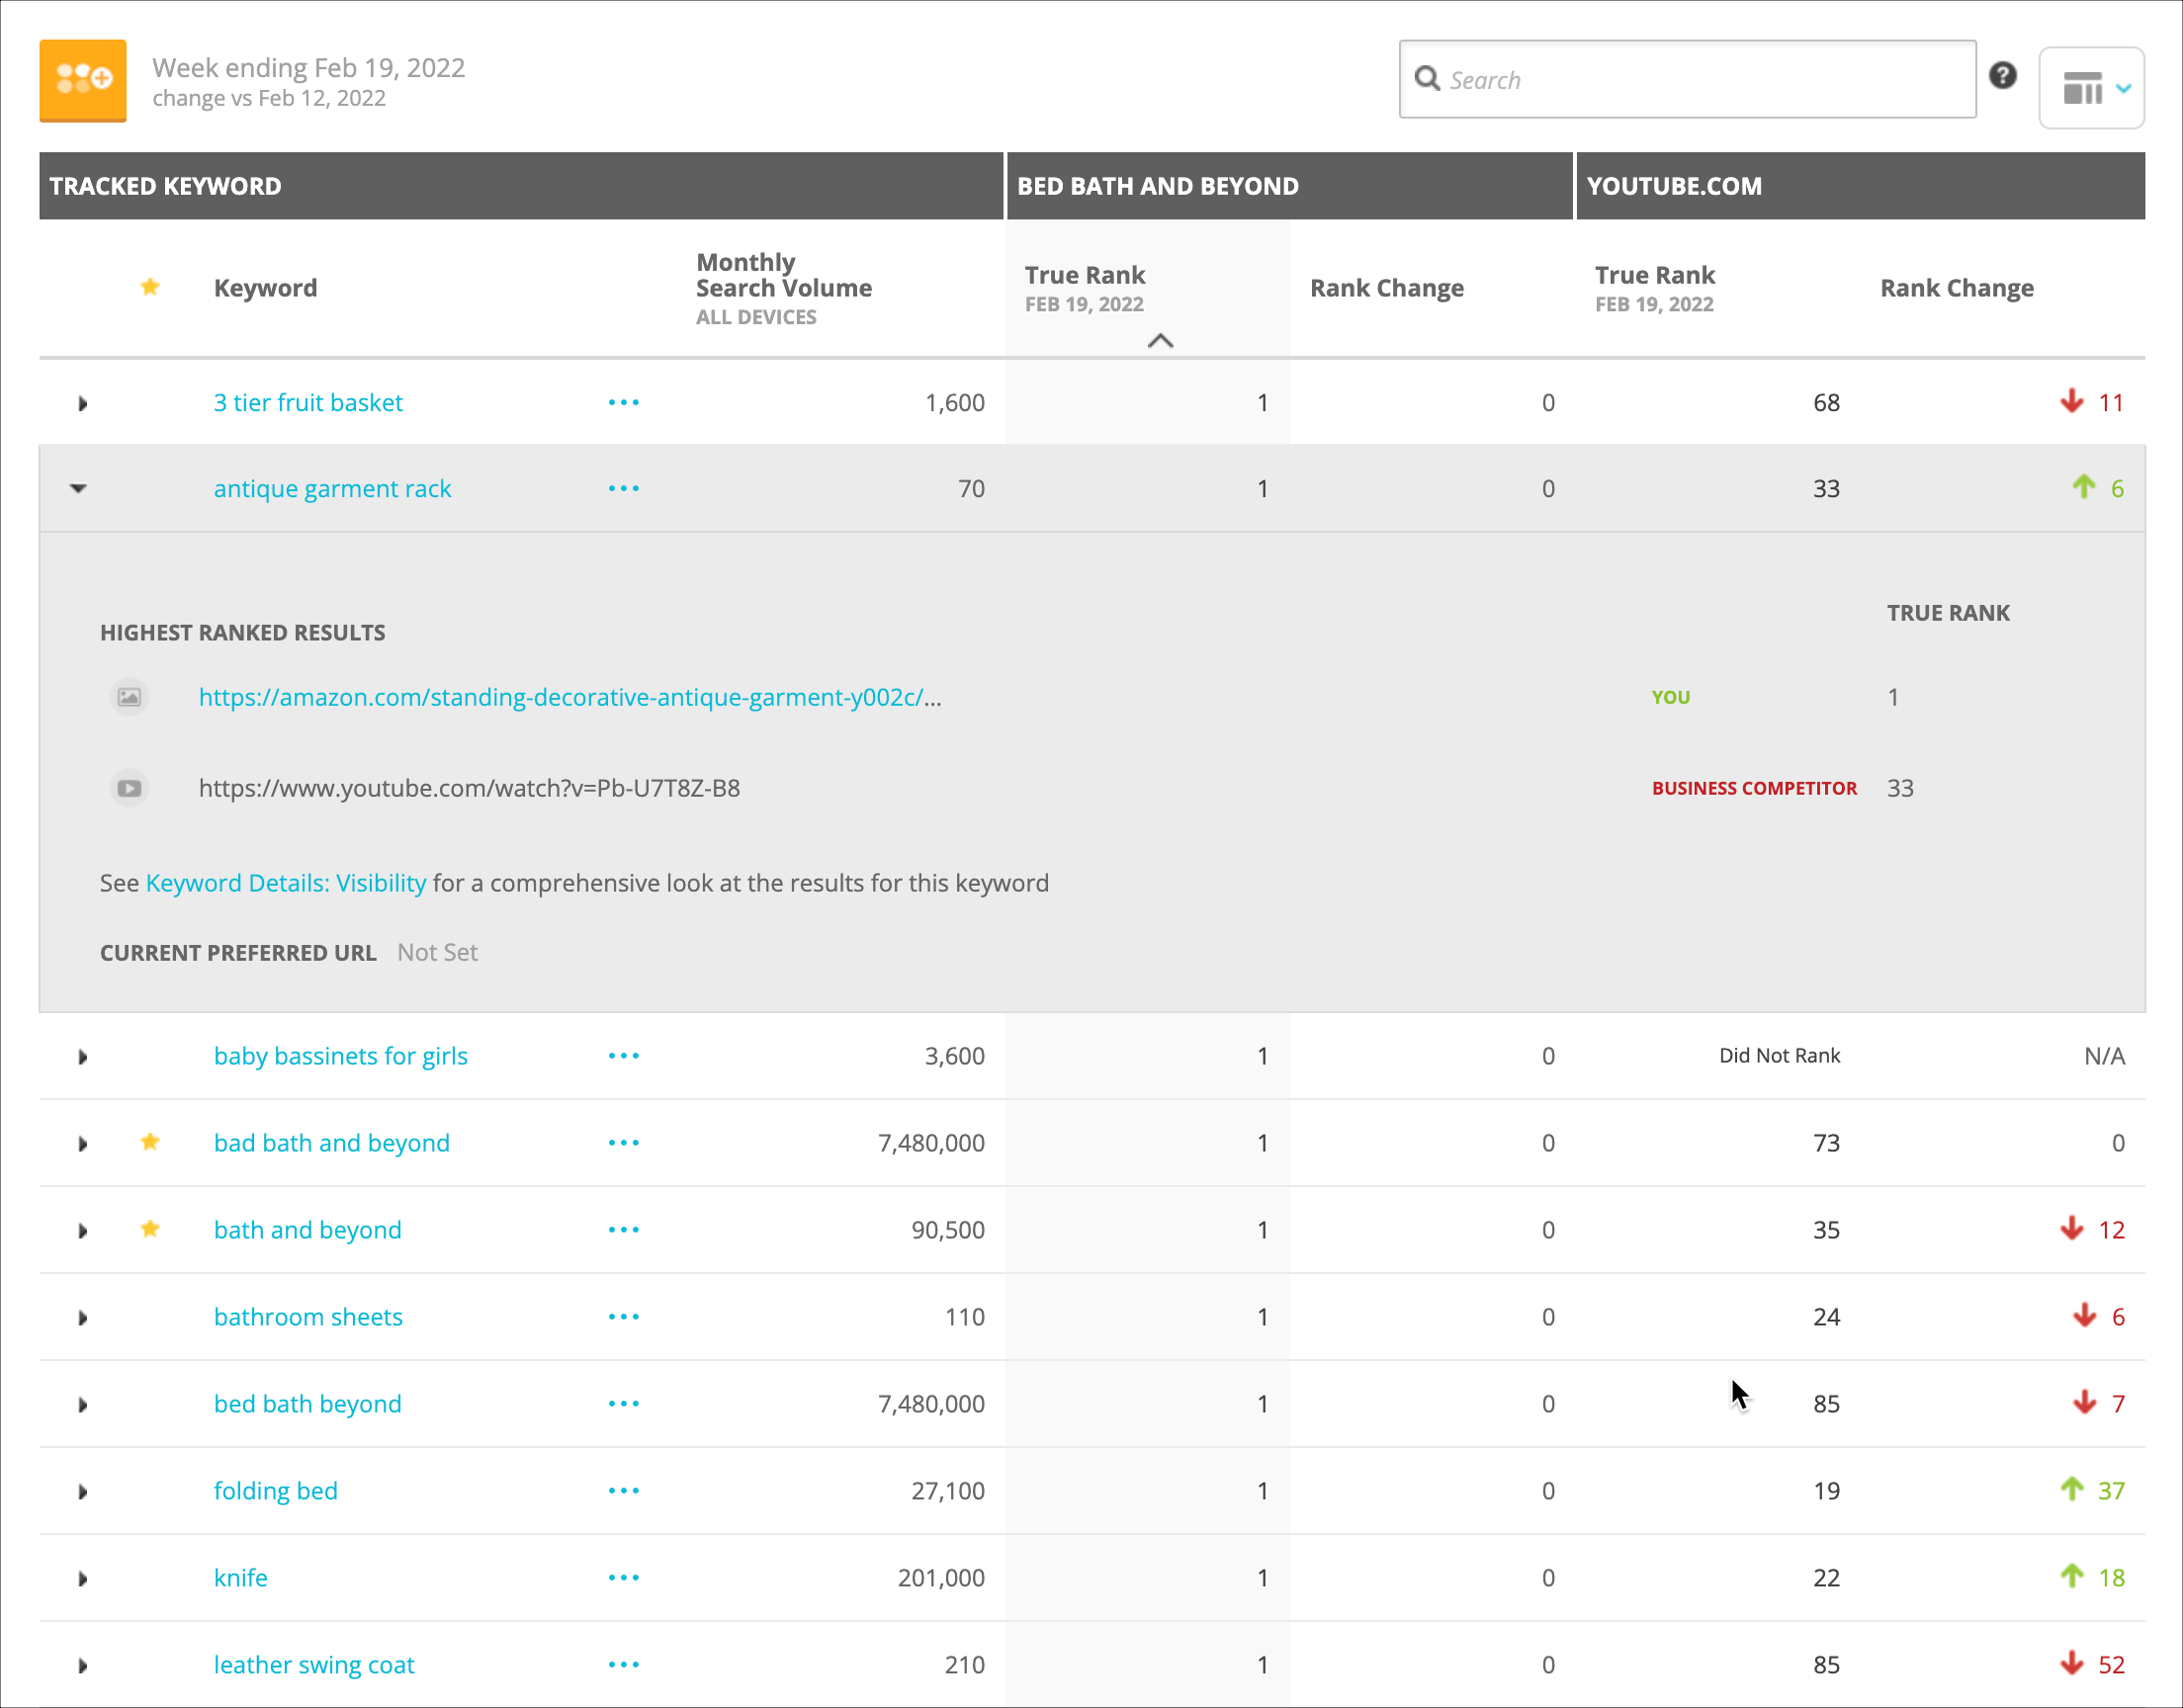Expand the knife row

coord(83,1579)
